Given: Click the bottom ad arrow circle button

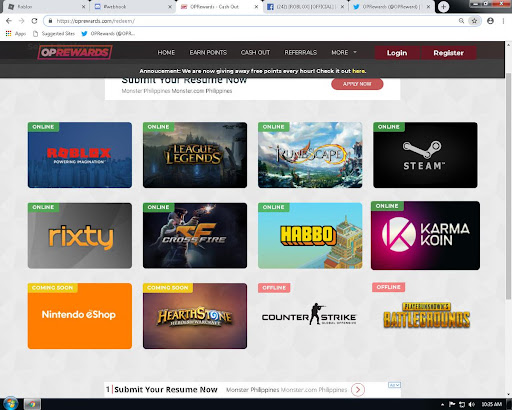Looking at the screenshot, I should [x=358, y=389].
